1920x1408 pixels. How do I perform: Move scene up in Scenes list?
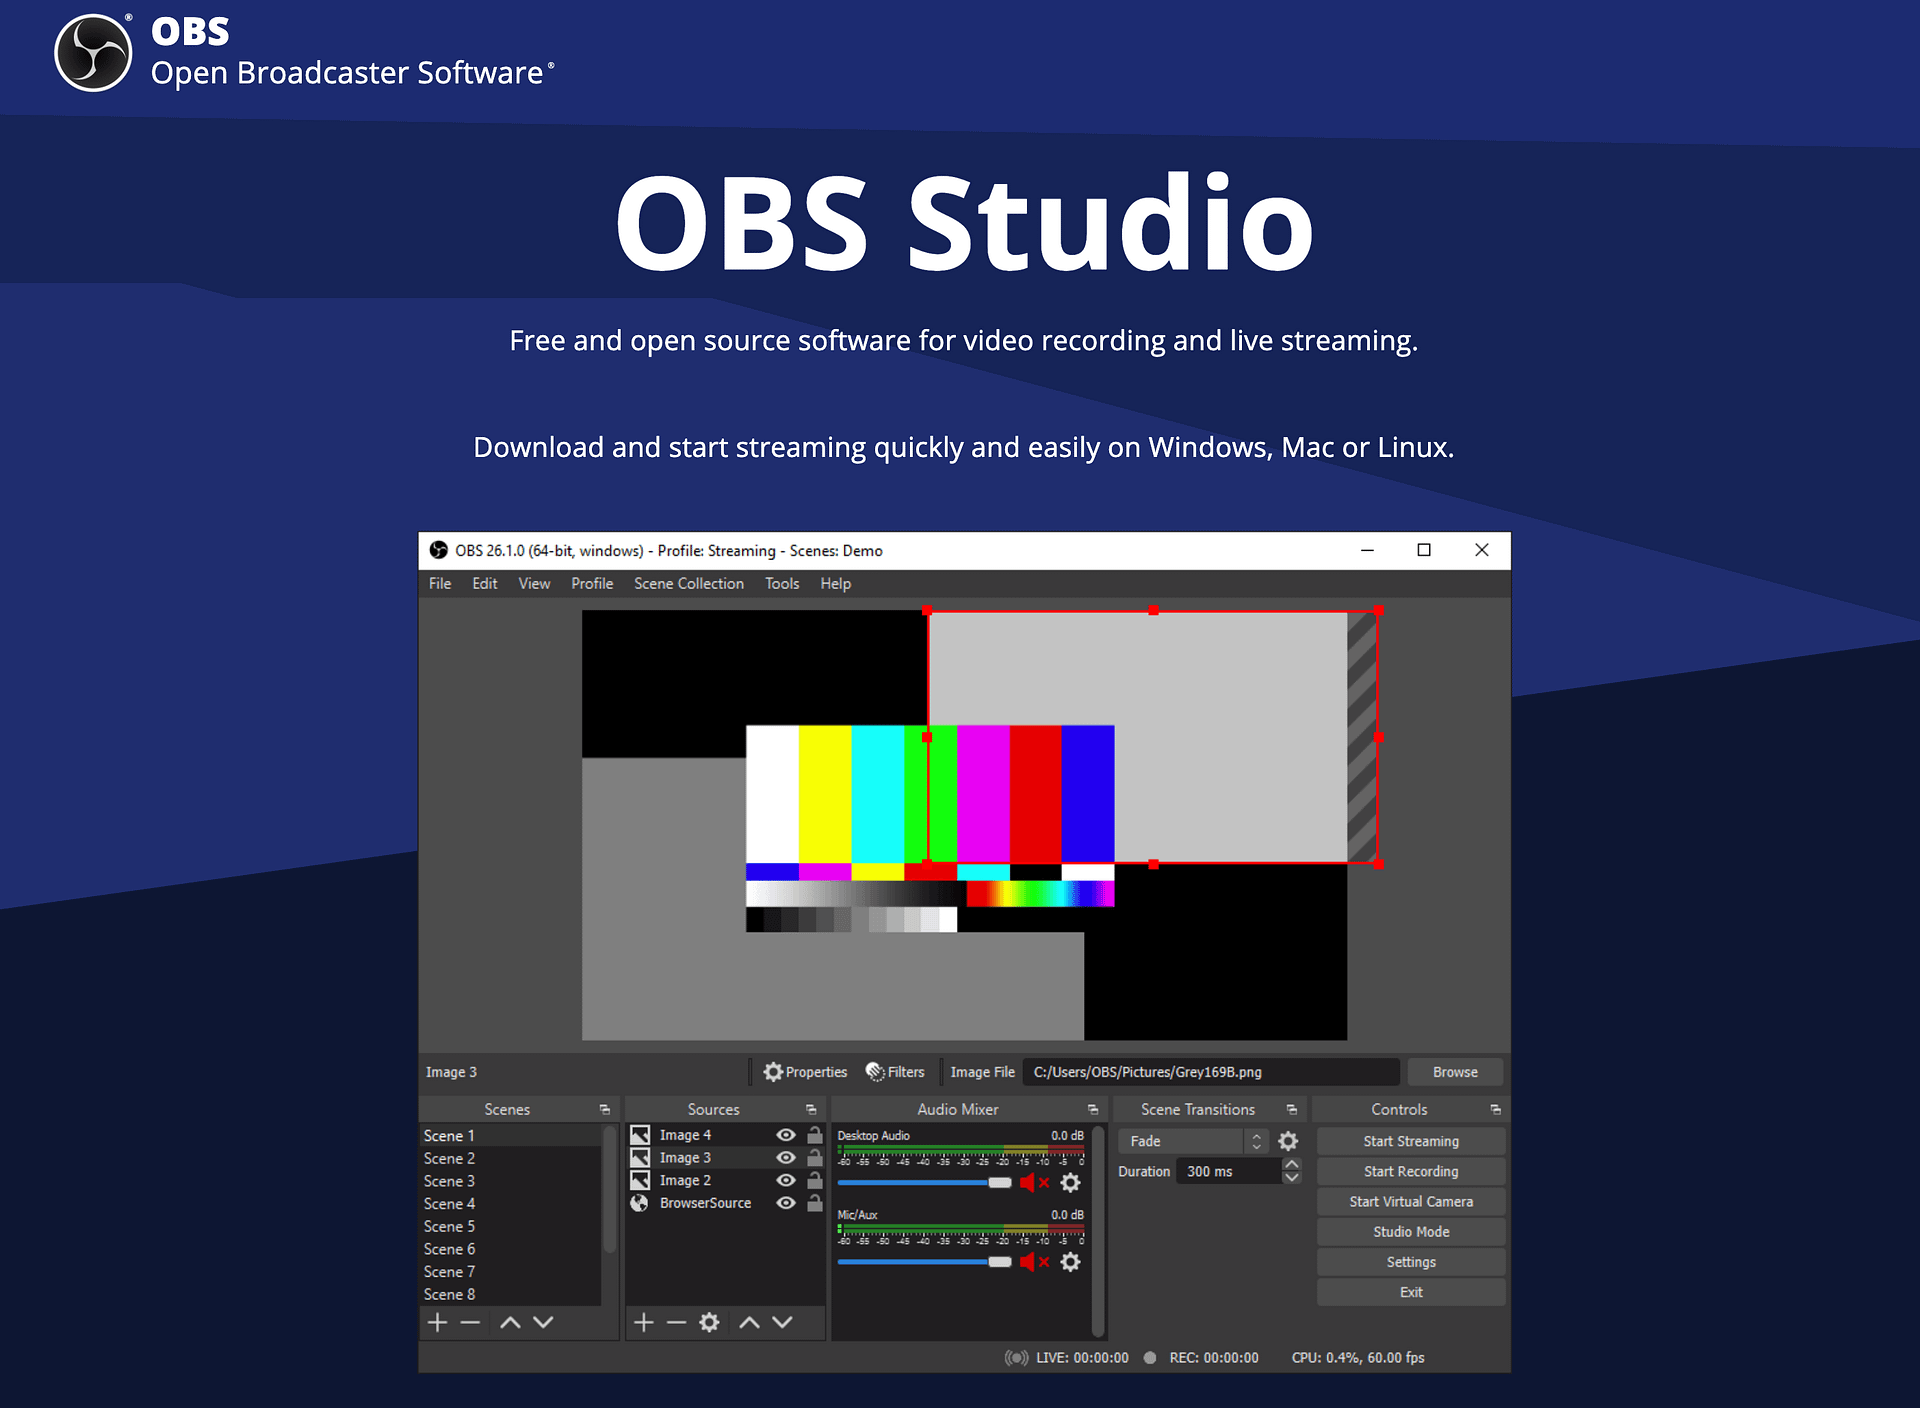[510, 1323]
